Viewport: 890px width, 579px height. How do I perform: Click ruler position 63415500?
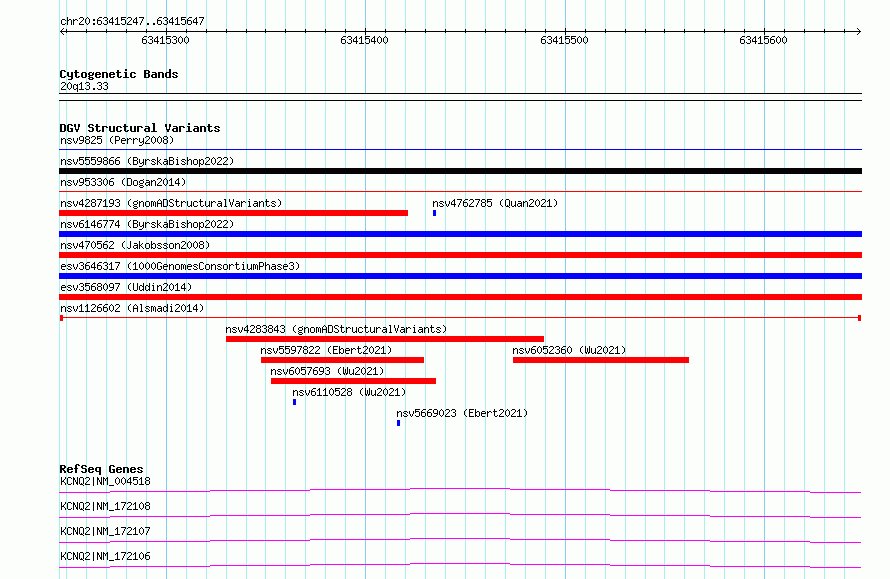pos(564,40)
